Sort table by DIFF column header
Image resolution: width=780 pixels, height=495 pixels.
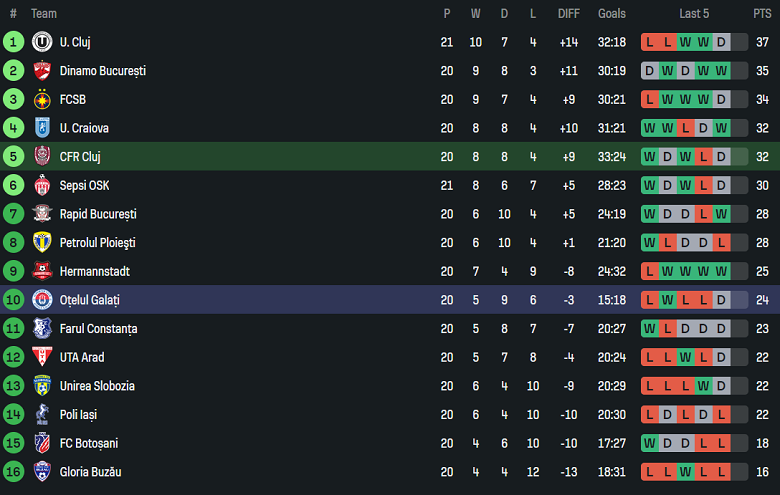click(569, 14)
